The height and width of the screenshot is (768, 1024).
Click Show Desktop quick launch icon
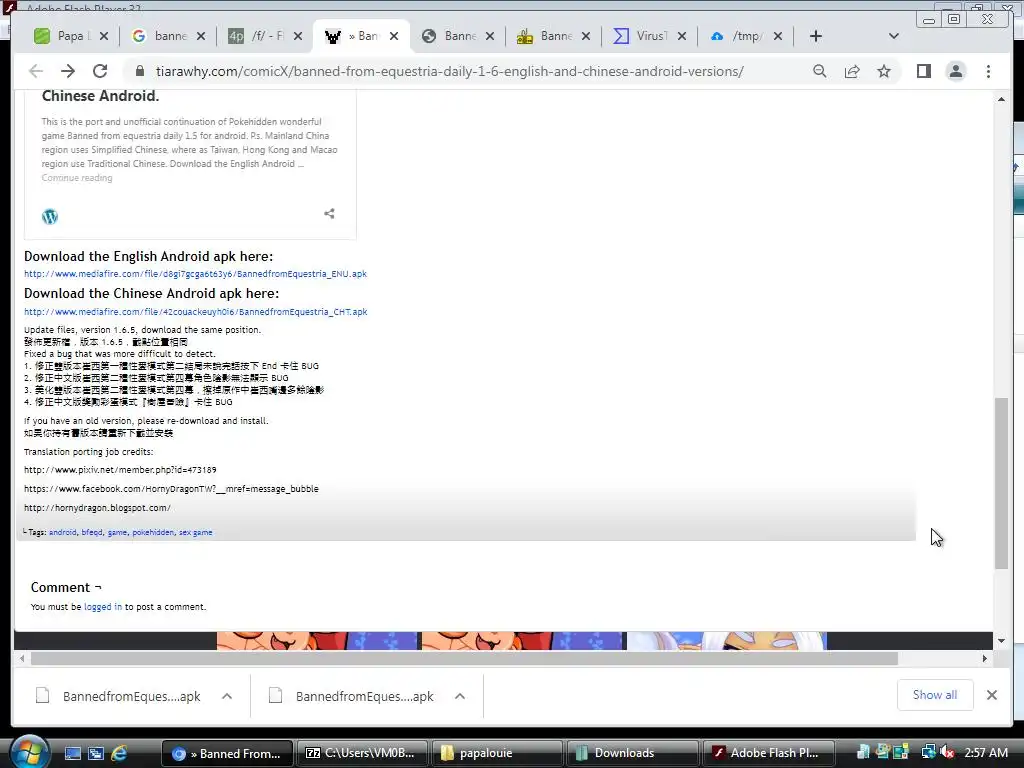click(x=72, y=753)
